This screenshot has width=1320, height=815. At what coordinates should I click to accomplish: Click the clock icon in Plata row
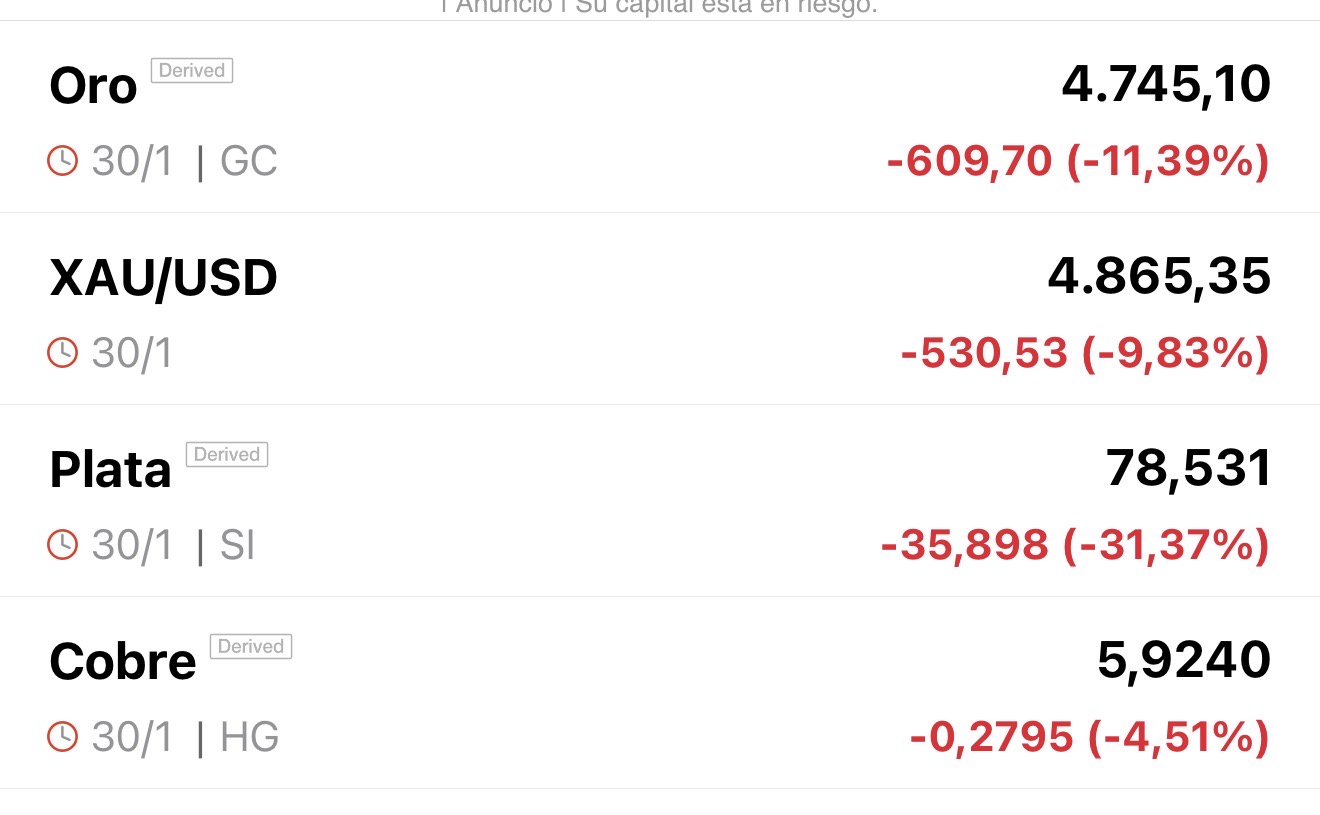(62, 545)
